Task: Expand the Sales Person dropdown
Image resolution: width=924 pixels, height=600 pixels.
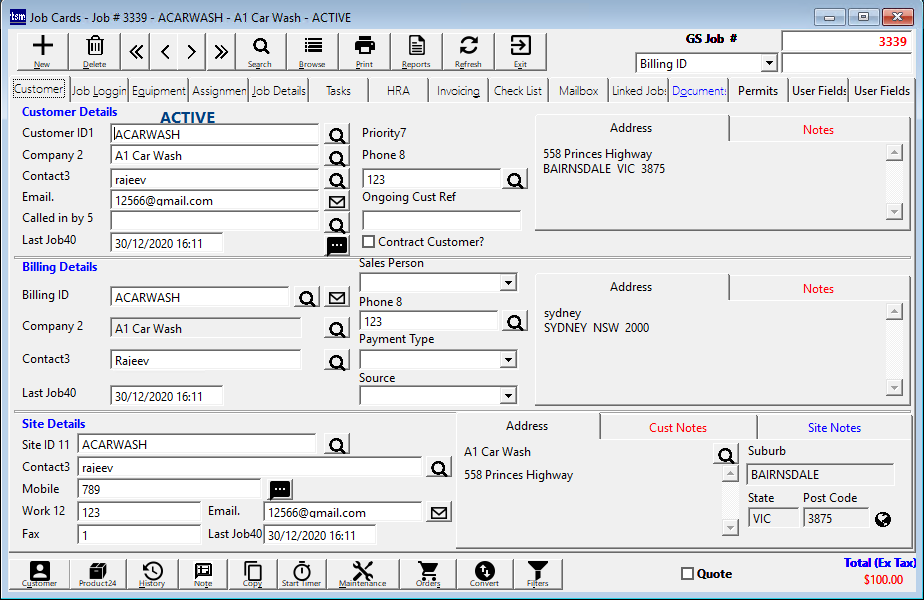Action: tap(508, 284)
